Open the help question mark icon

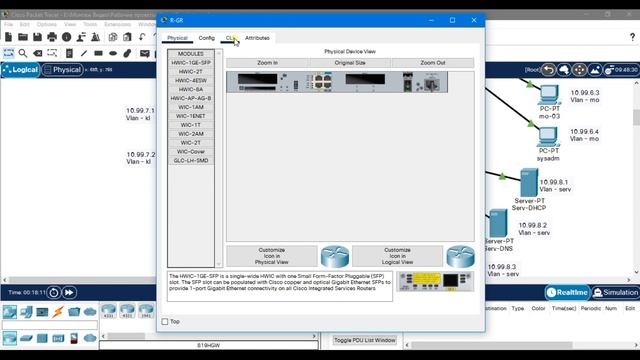coord(632,37)
